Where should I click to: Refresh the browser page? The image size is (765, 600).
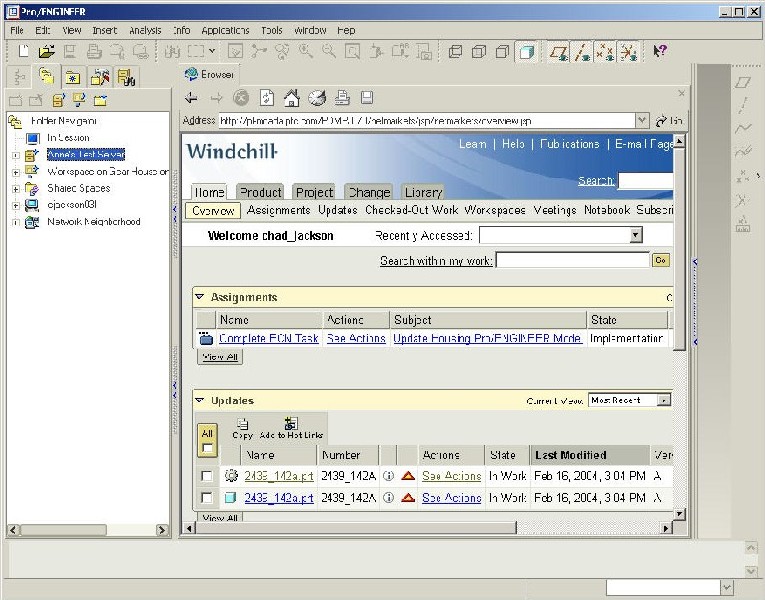(266, 98)
